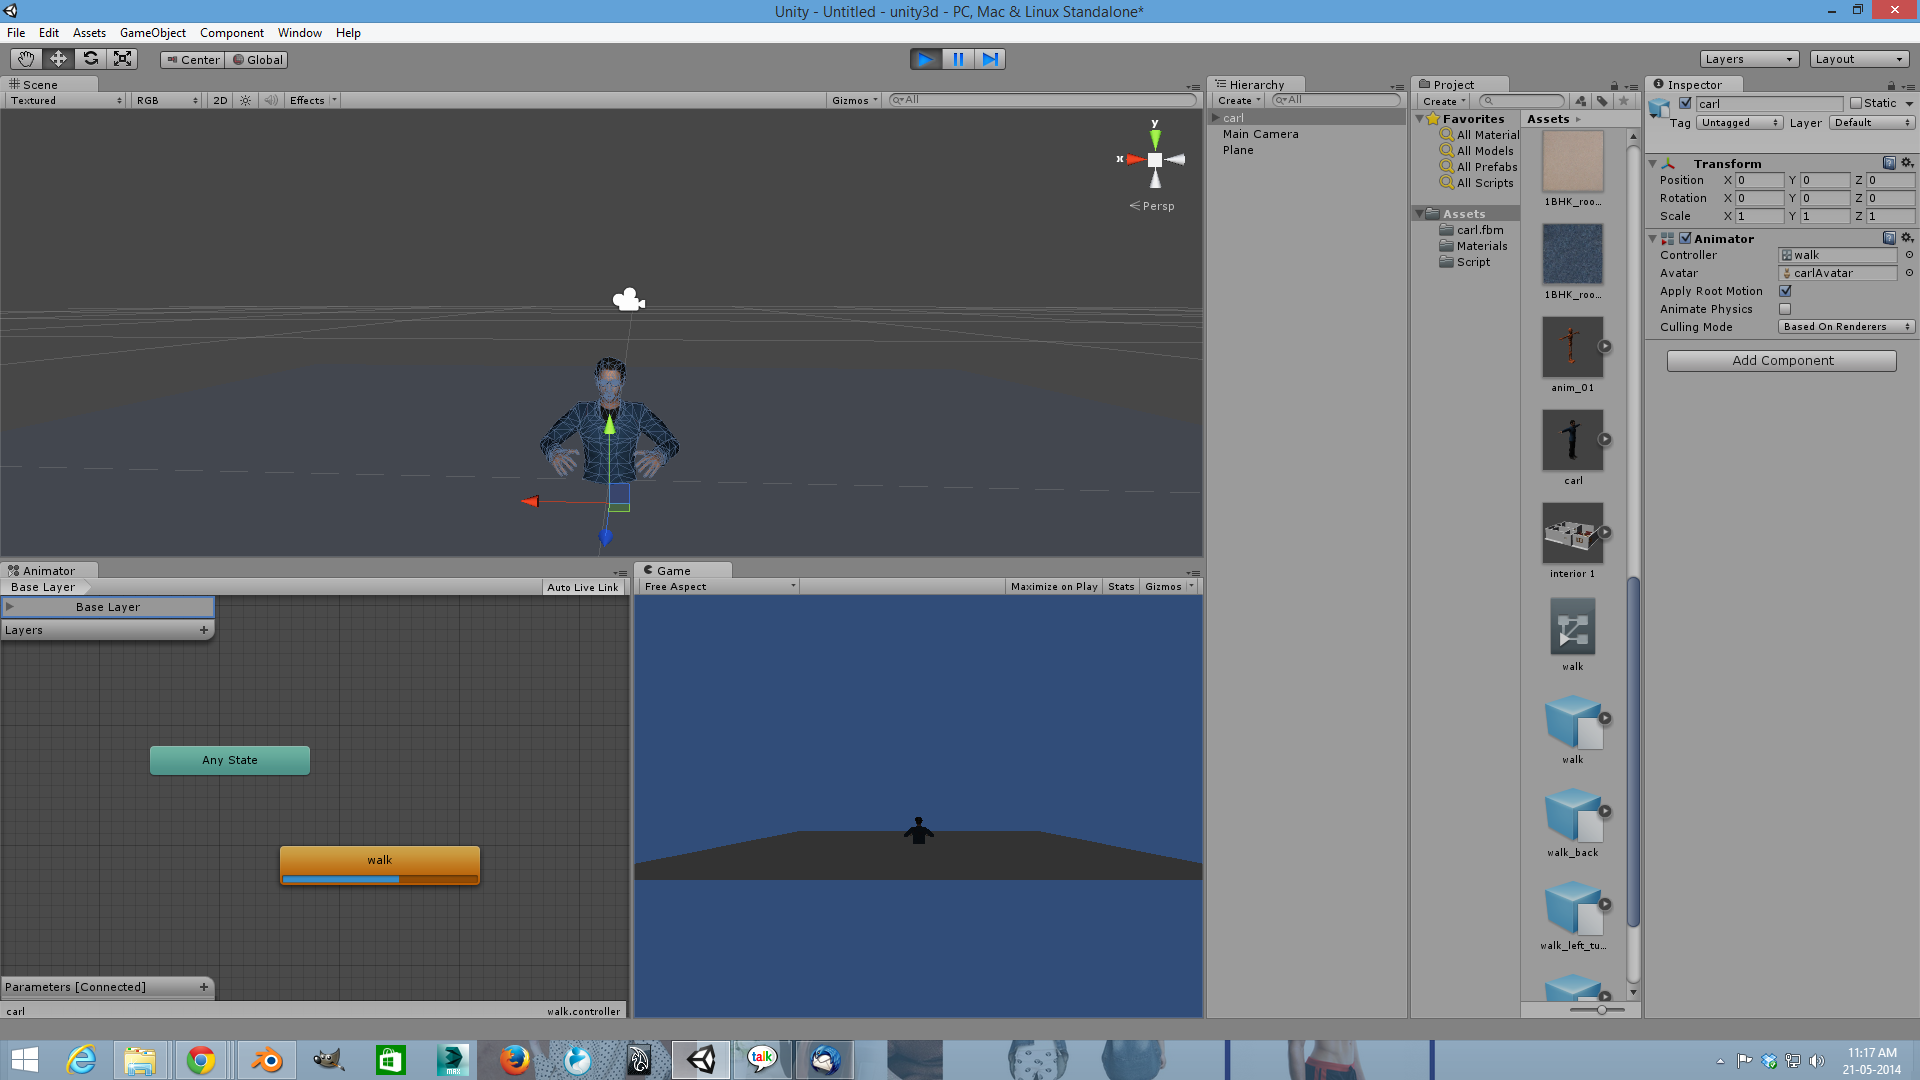The width and height of the screenshot is (1920, 1080).
Task: Open the Effects dropdown
Action: [x=313, y=100]
